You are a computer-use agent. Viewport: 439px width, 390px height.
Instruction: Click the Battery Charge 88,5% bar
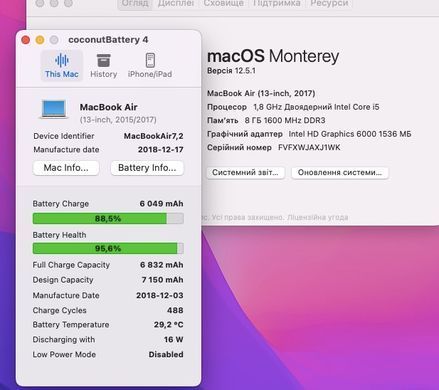pos(108,219)
